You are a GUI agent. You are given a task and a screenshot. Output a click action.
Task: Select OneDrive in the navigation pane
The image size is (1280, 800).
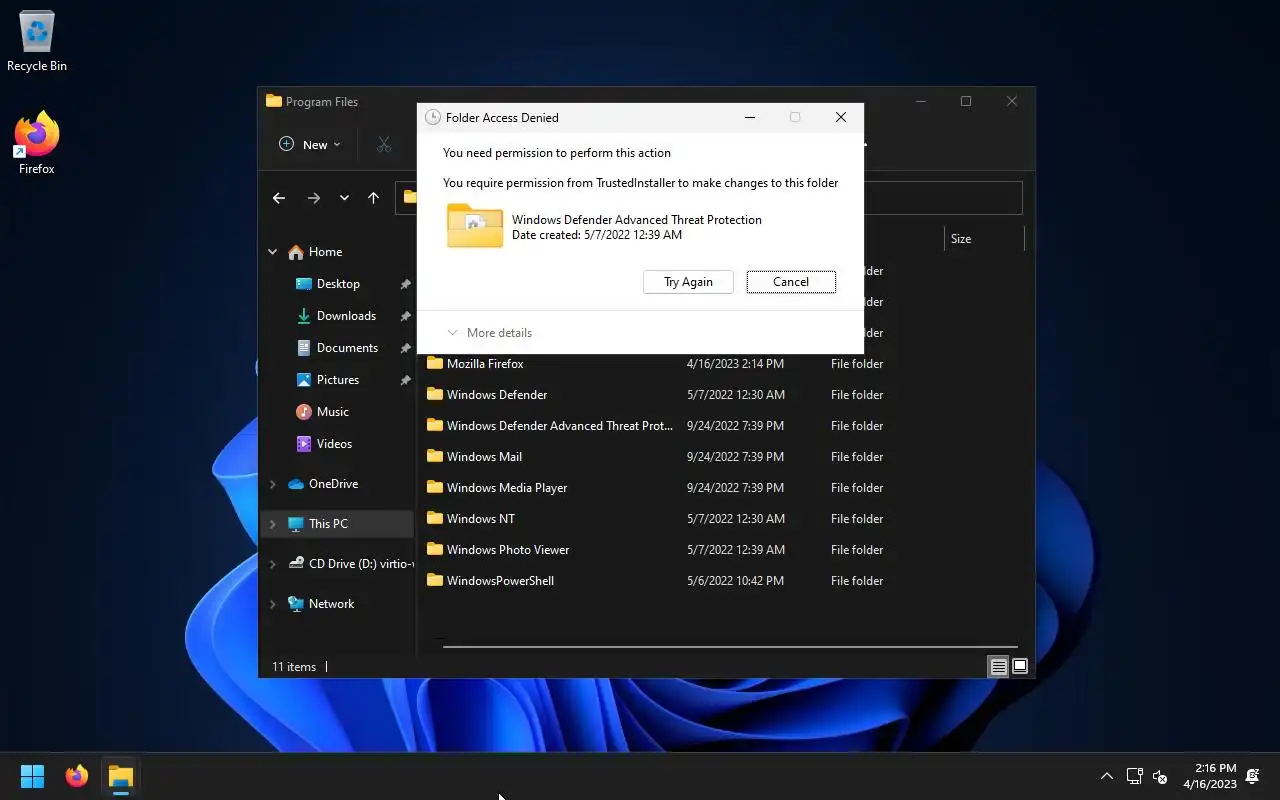333,484
